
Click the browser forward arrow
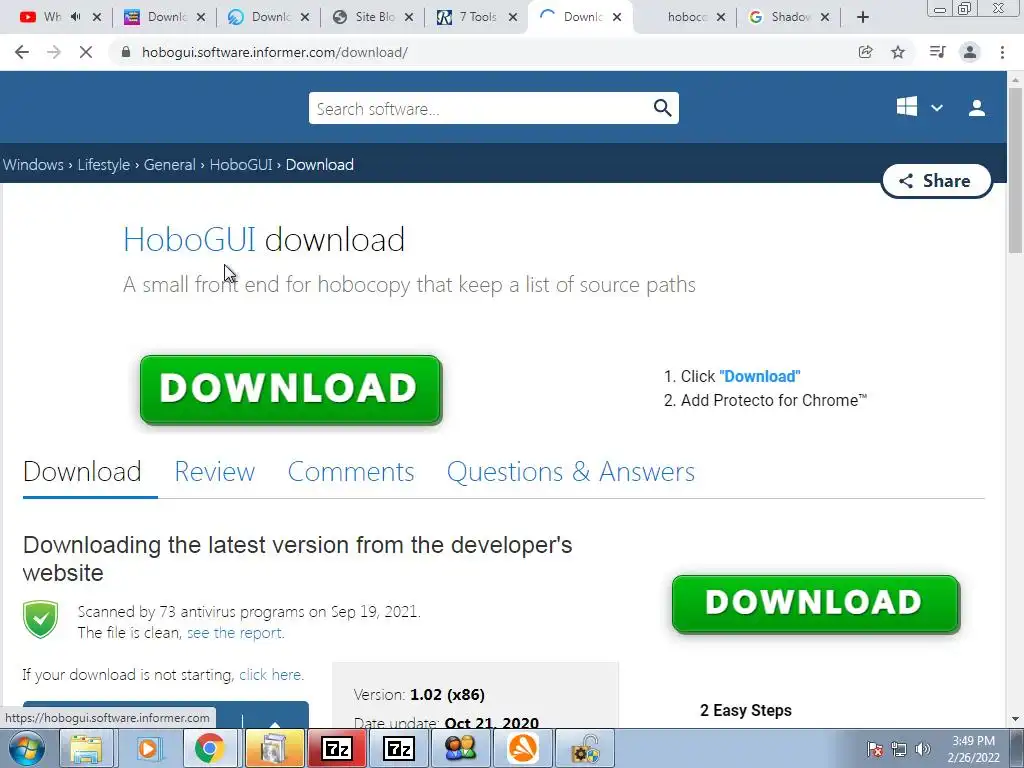click(x=54, y=52)
